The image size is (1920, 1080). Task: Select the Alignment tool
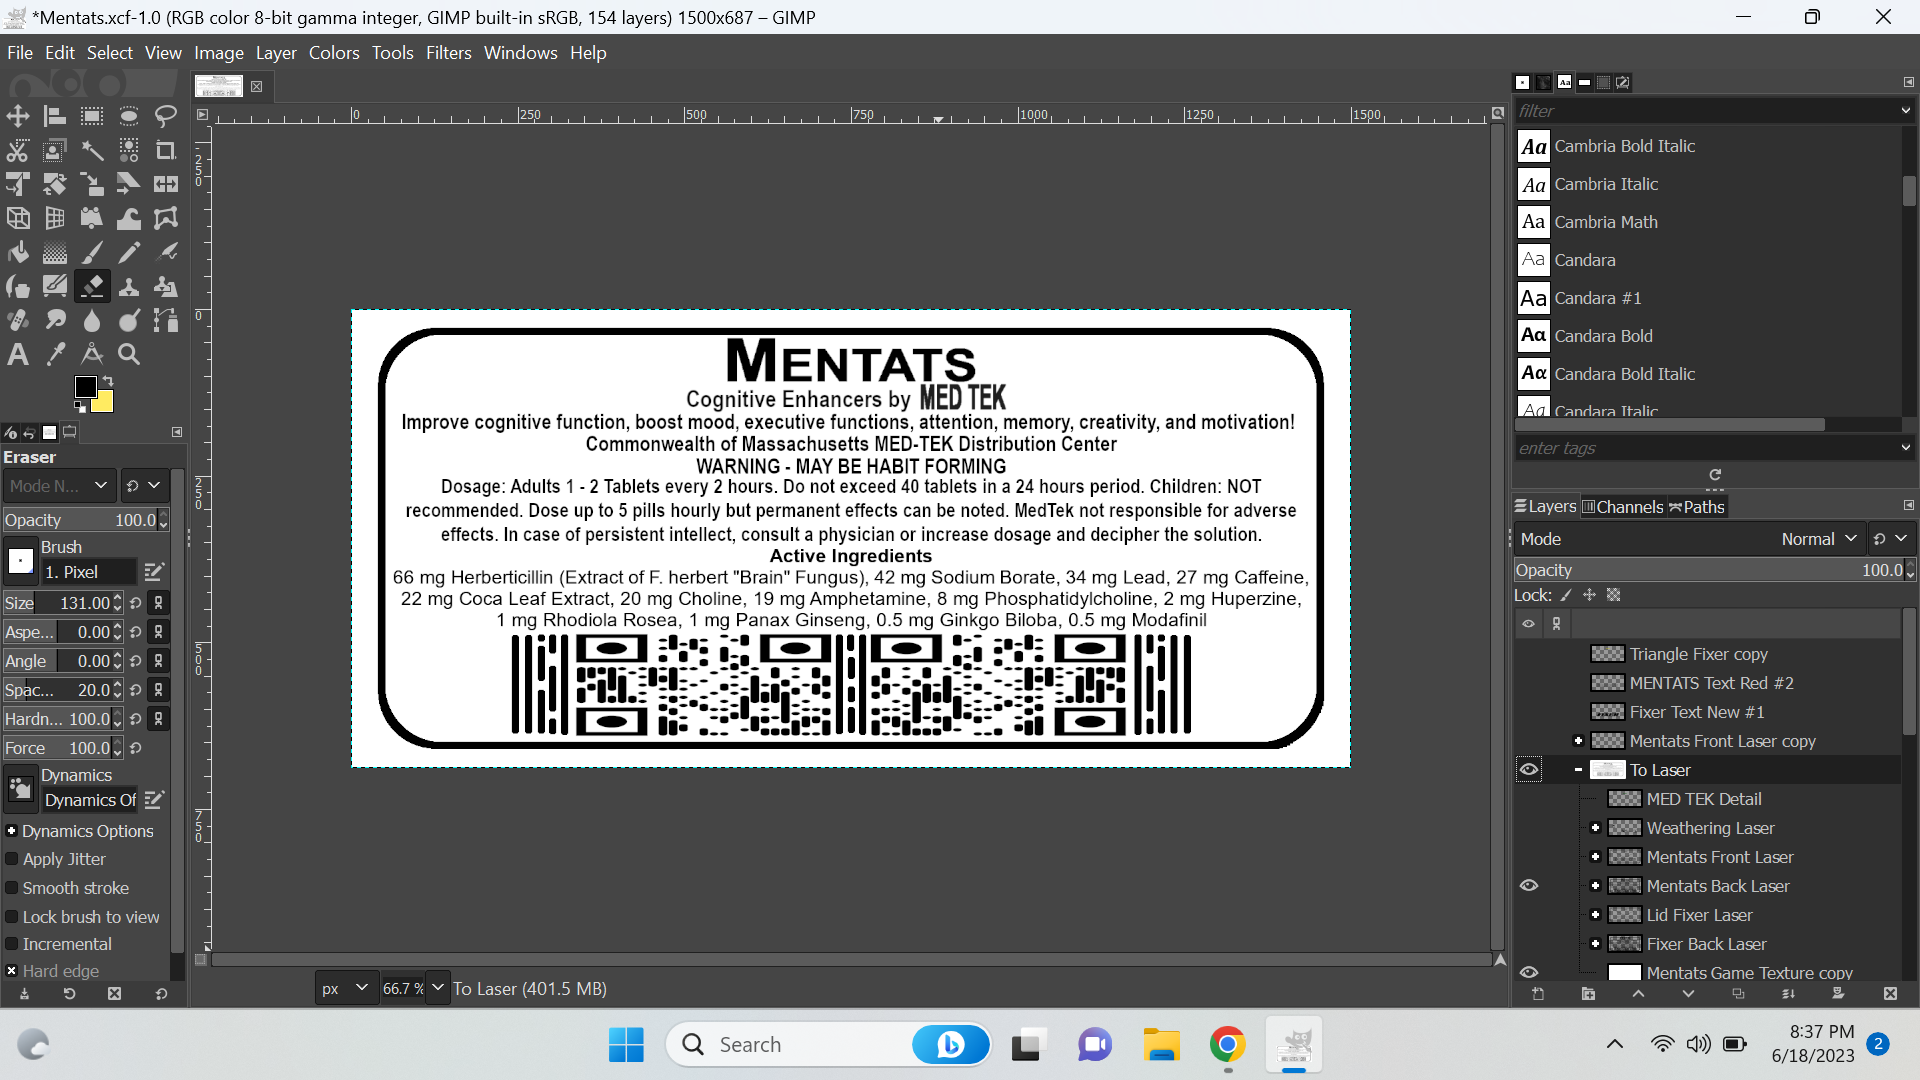click(x=55, y=116)
